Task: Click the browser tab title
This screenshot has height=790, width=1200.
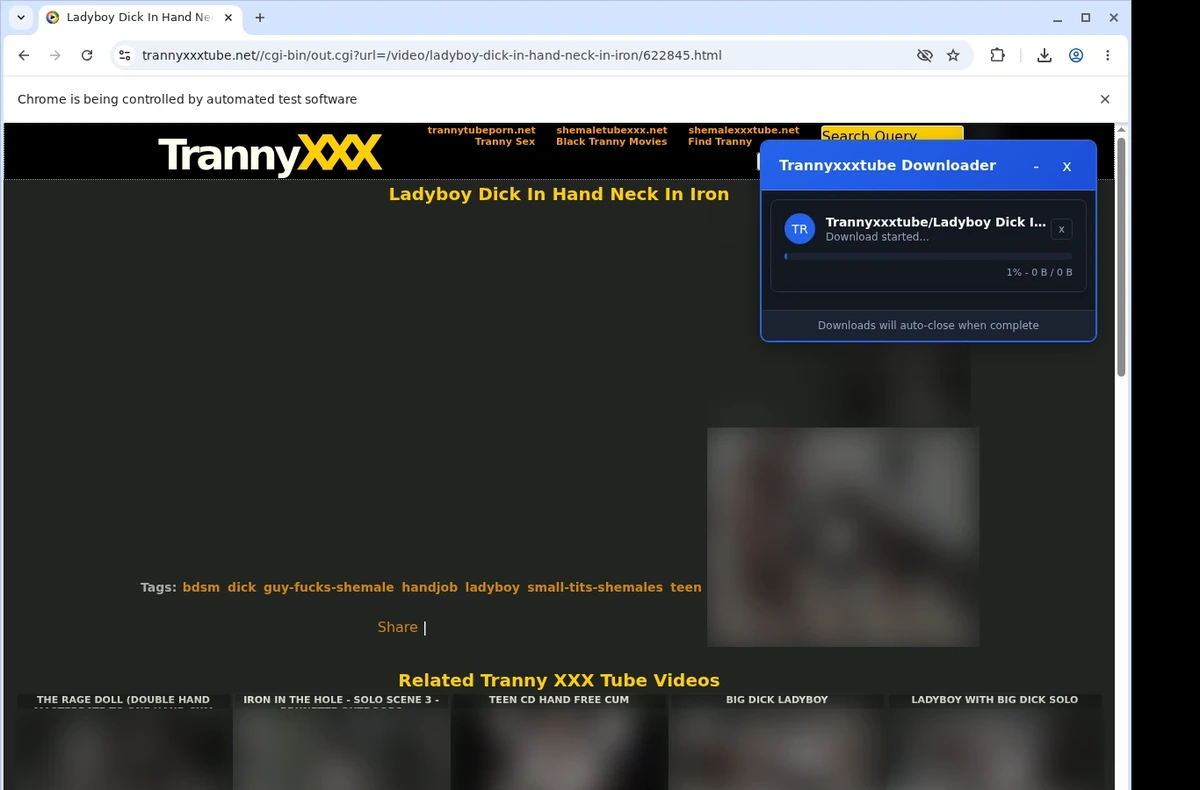Action: [139, 18]
